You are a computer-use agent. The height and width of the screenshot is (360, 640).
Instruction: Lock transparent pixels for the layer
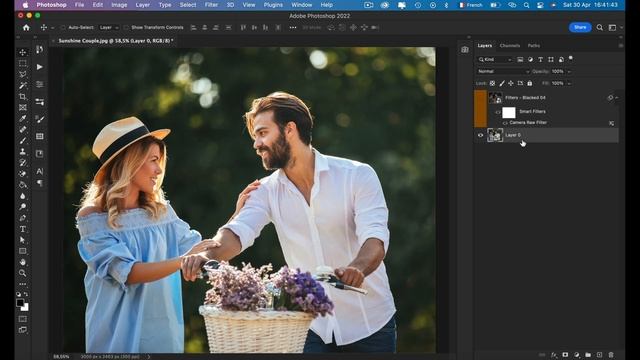click(493, 83)
